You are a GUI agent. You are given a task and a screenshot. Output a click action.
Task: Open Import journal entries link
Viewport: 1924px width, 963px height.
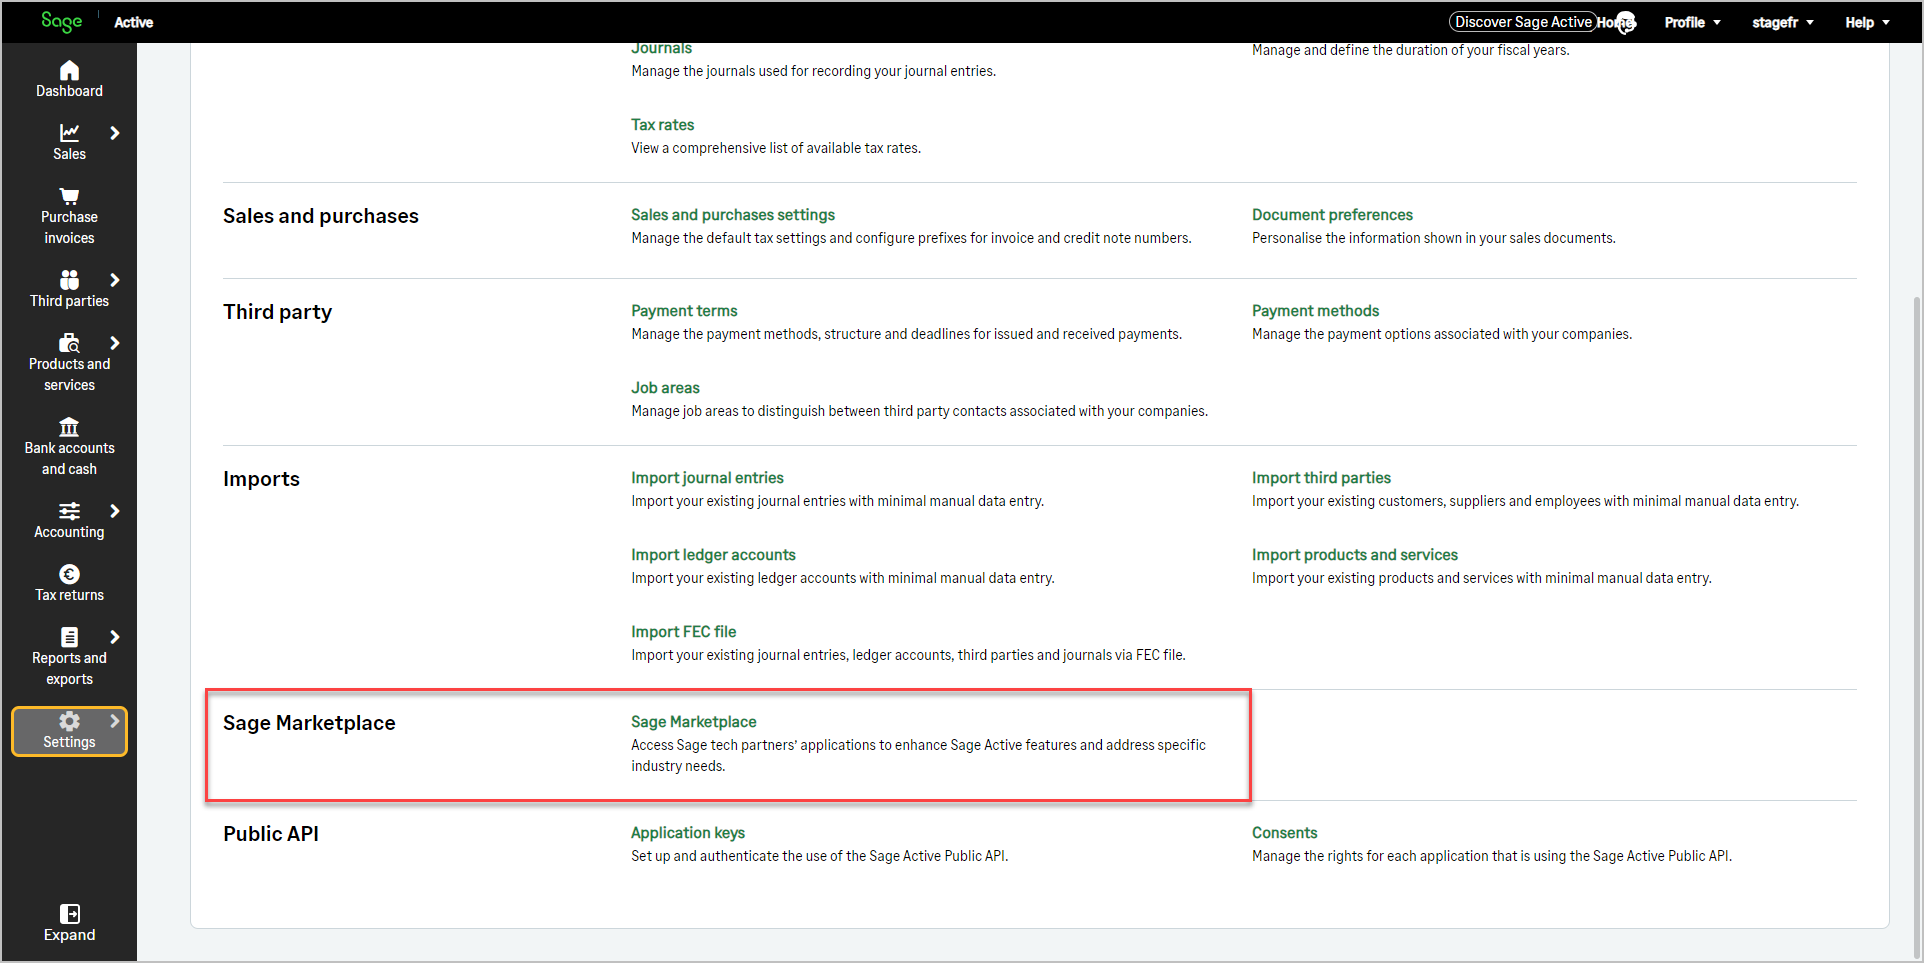tap(707, 478)
